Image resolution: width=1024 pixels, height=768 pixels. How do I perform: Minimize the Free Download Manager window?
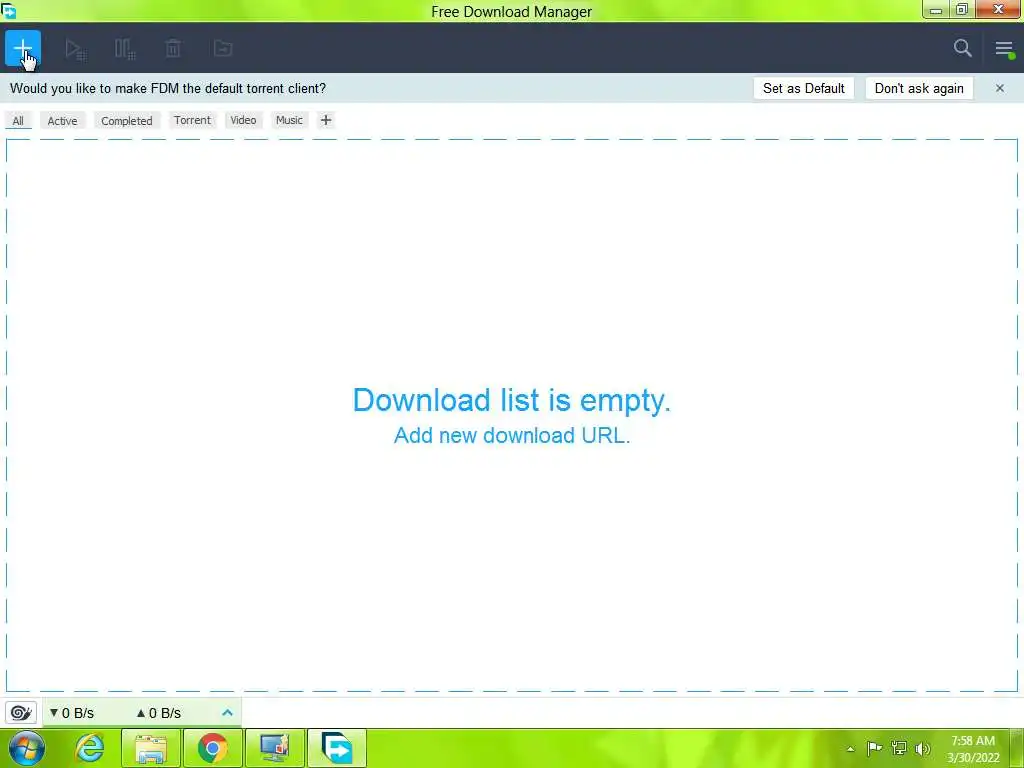936,10
